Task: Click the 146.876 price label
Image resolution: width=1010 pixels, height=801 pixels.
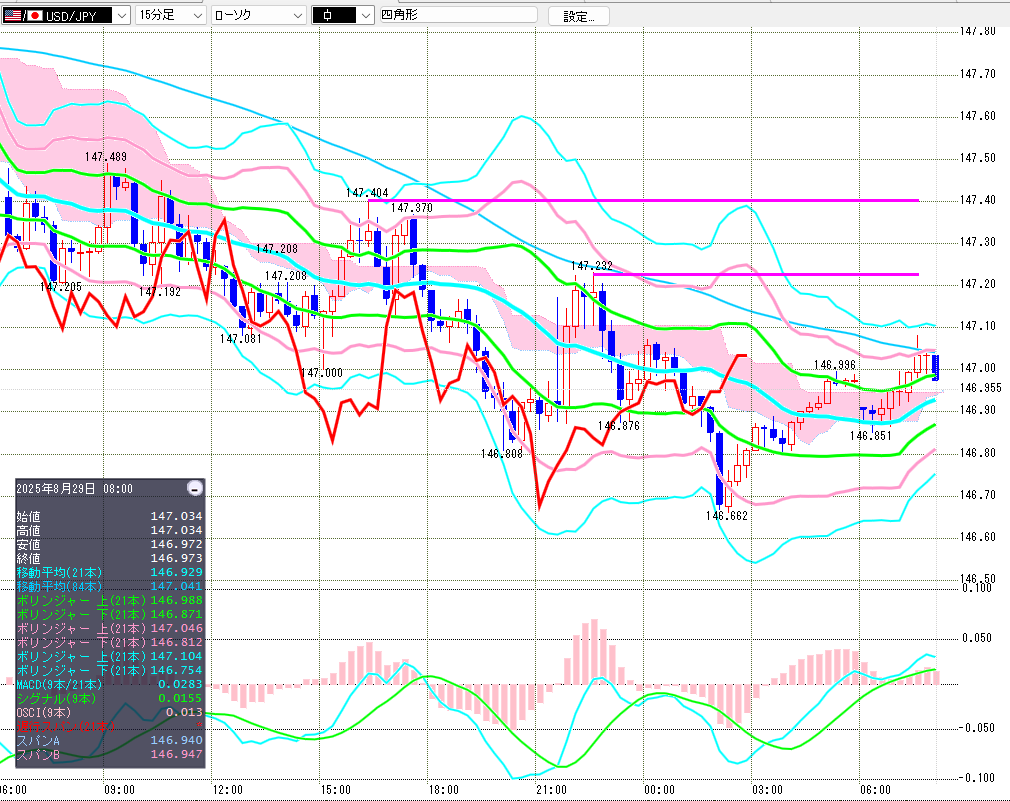Action: [x=619, y=426]
